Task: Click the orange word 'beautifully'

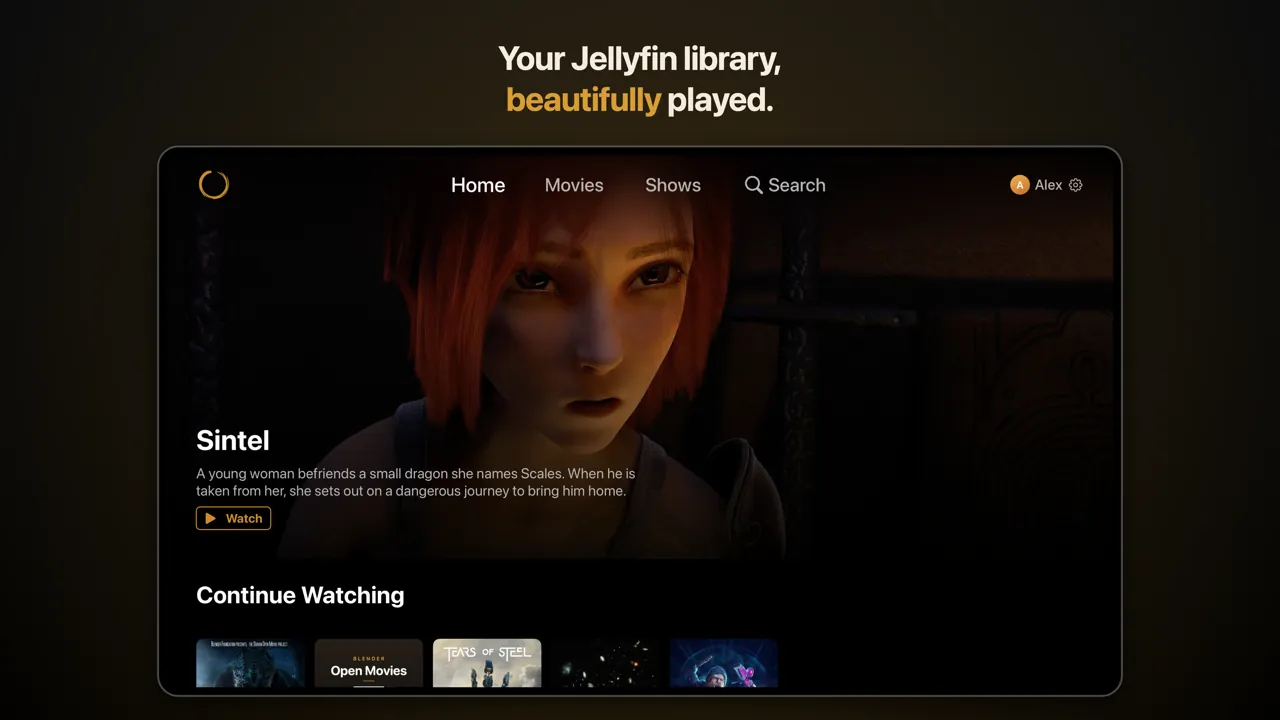Action: pyautogui.click(x=583, y=100)
